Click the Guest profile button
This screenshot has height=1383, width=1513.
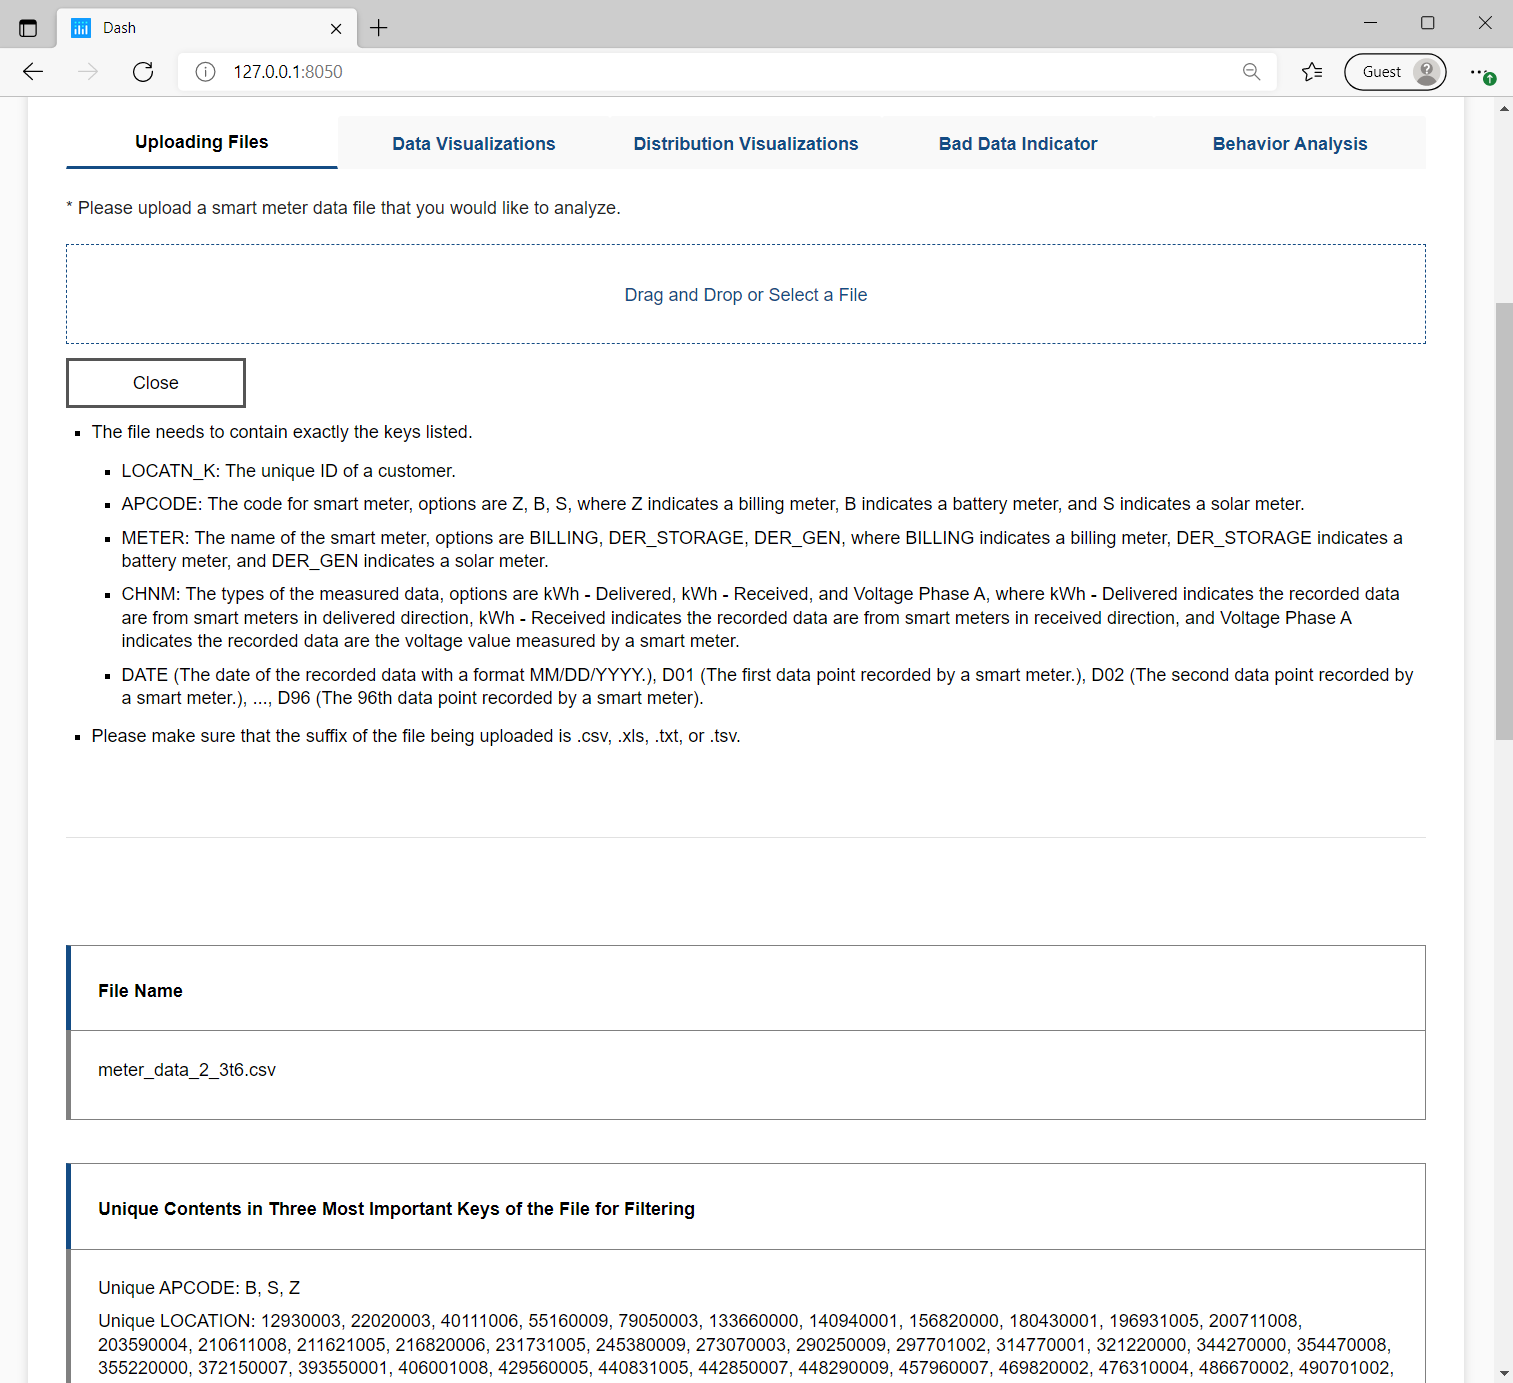click(1394, 72)
